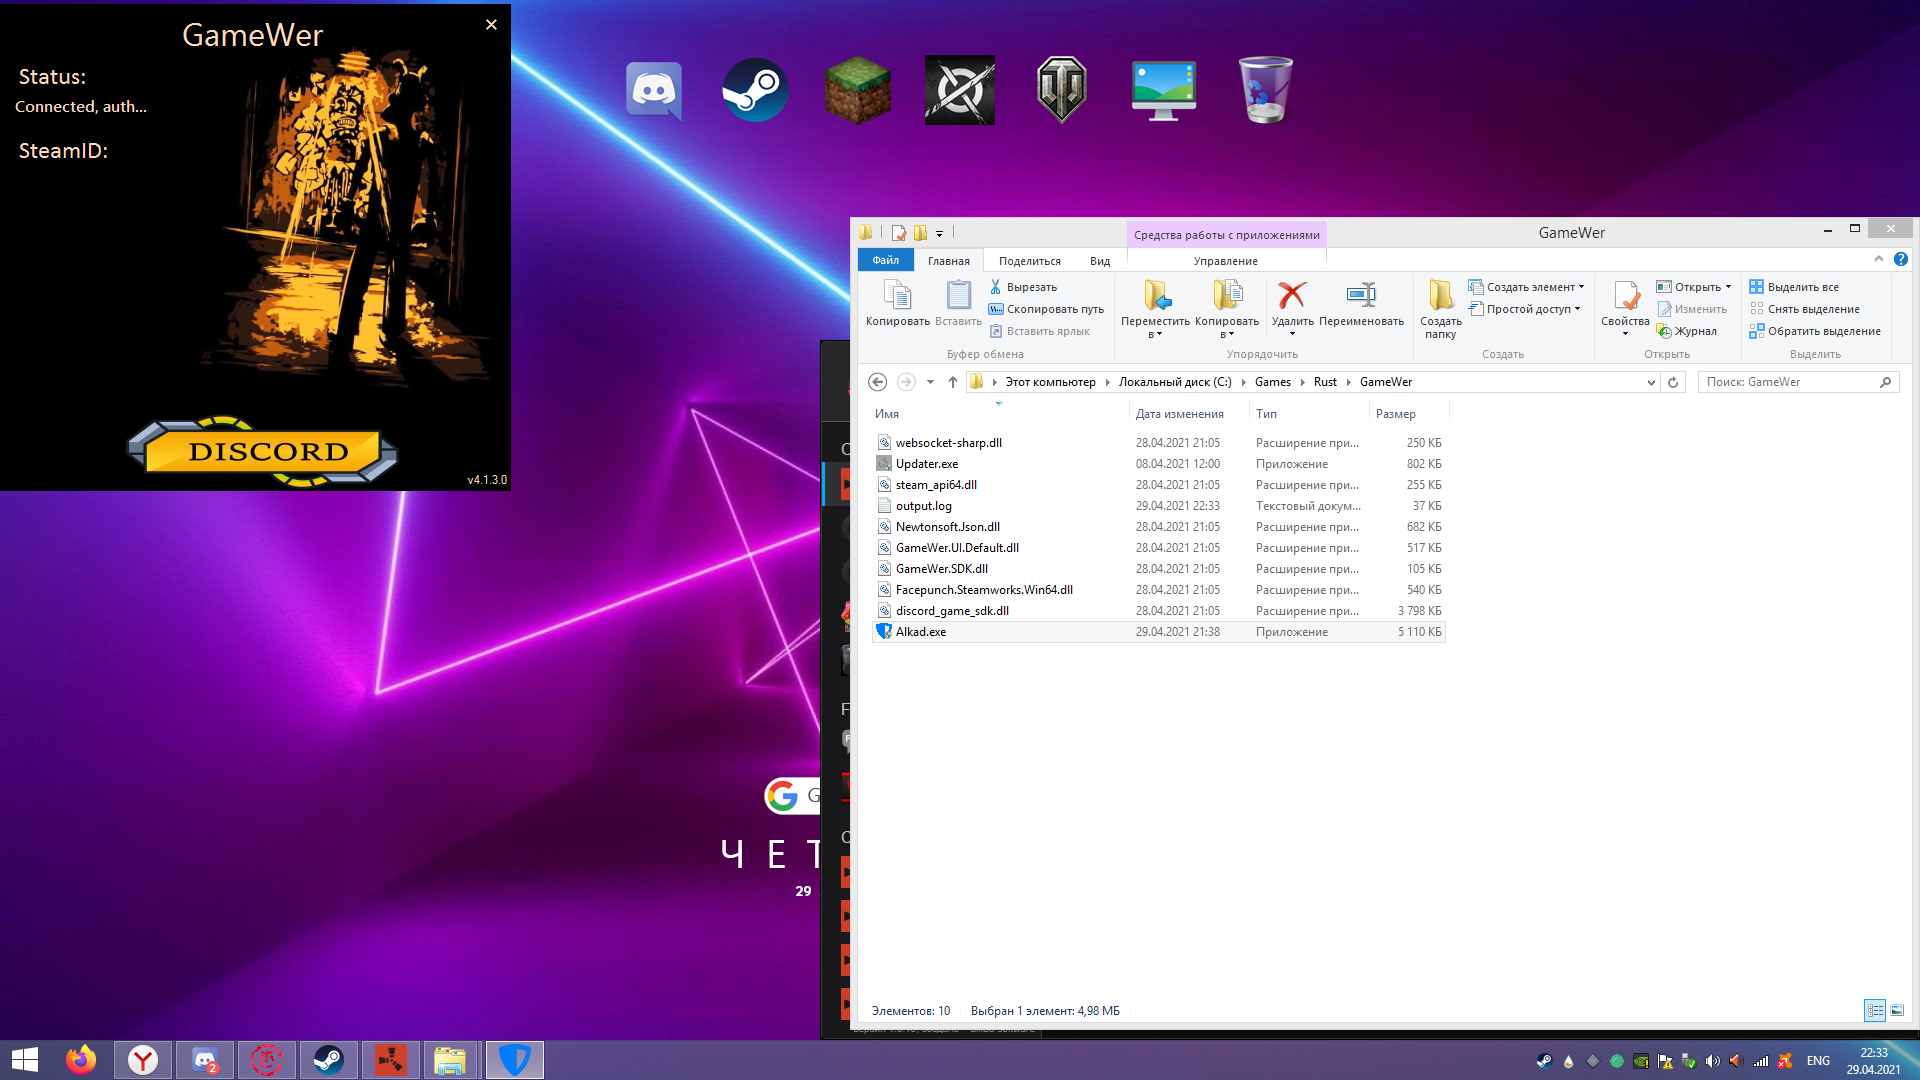Switch to the Вид ribbon tab

[1099, 261]
